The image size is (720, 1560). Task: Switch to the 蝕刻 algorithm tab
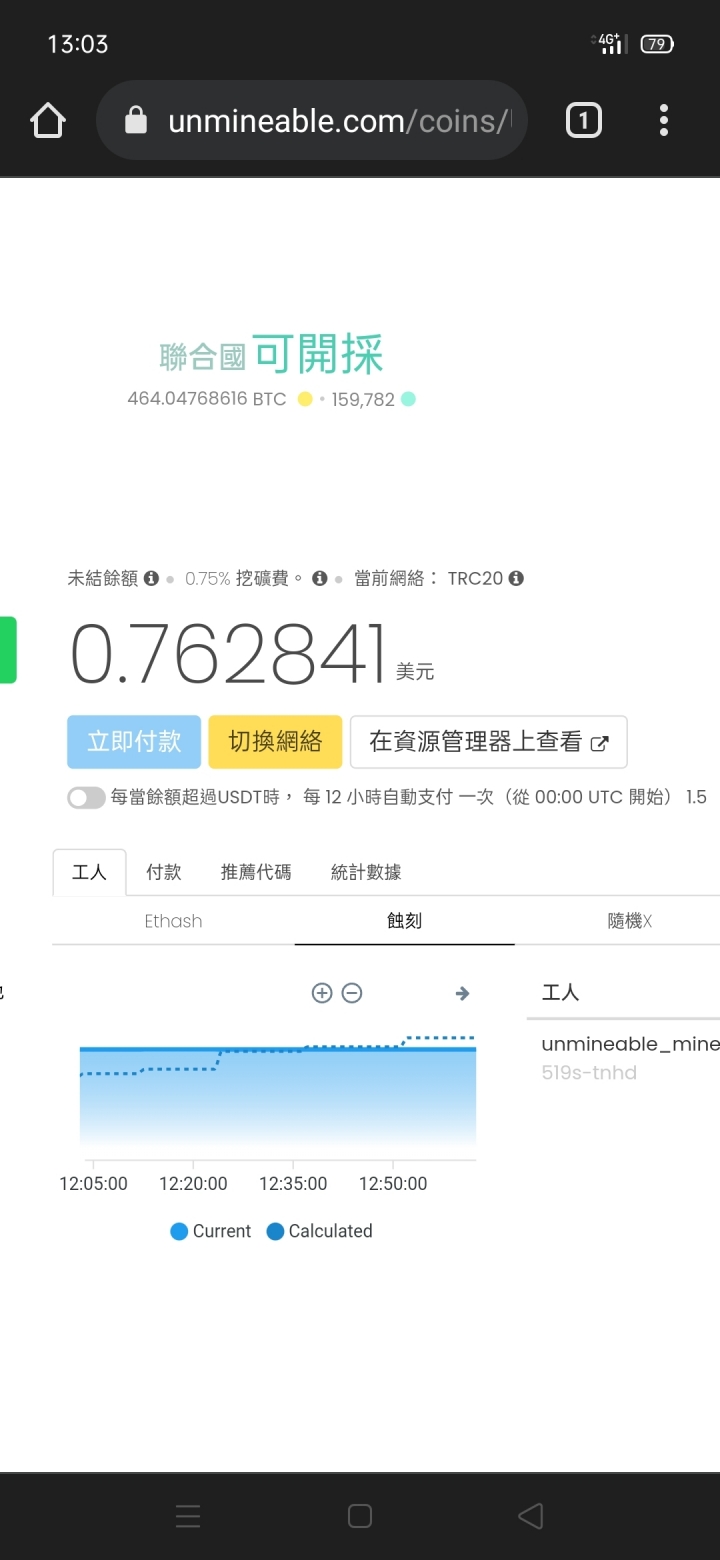click(404, 921)
